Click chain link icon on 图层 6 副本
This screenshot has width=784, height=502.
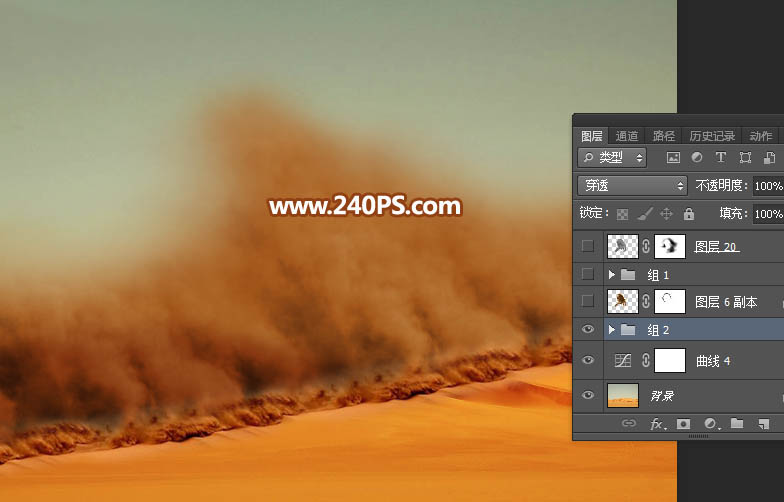click(646, 301)
